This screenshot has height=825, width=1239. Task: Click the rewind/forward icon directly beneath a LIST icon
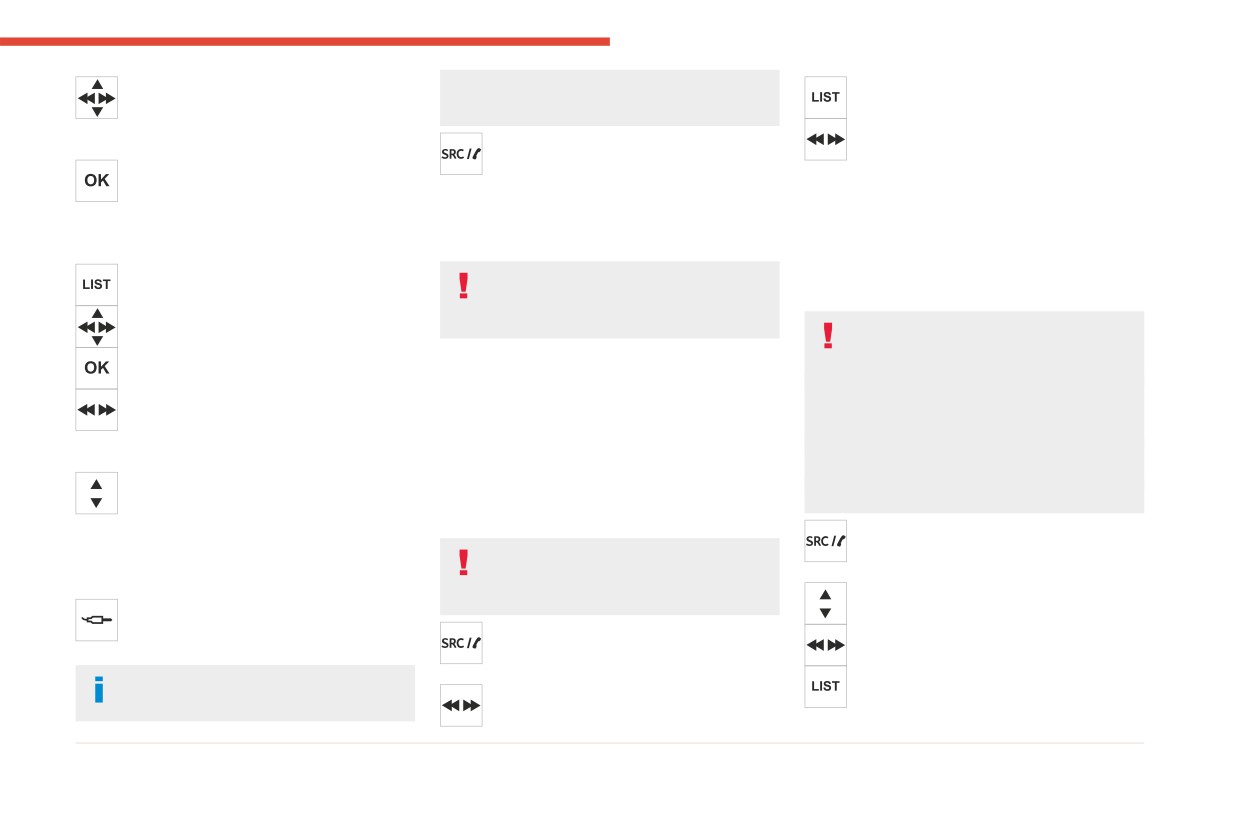(826, 139)
